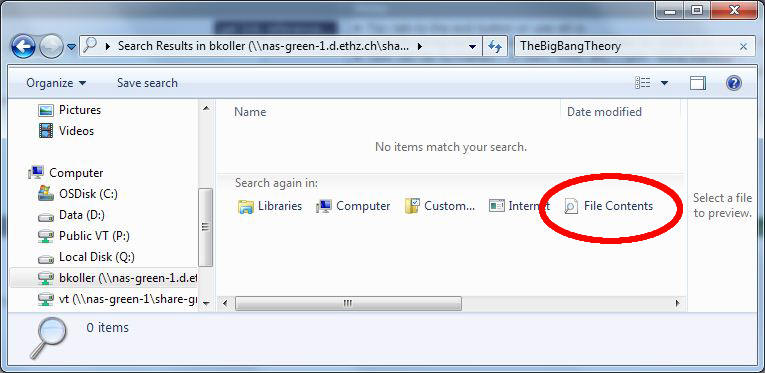Click the search magnifier icon in address bar
Image resolution: width=765 pixels, height=373 pixels.
90,46
